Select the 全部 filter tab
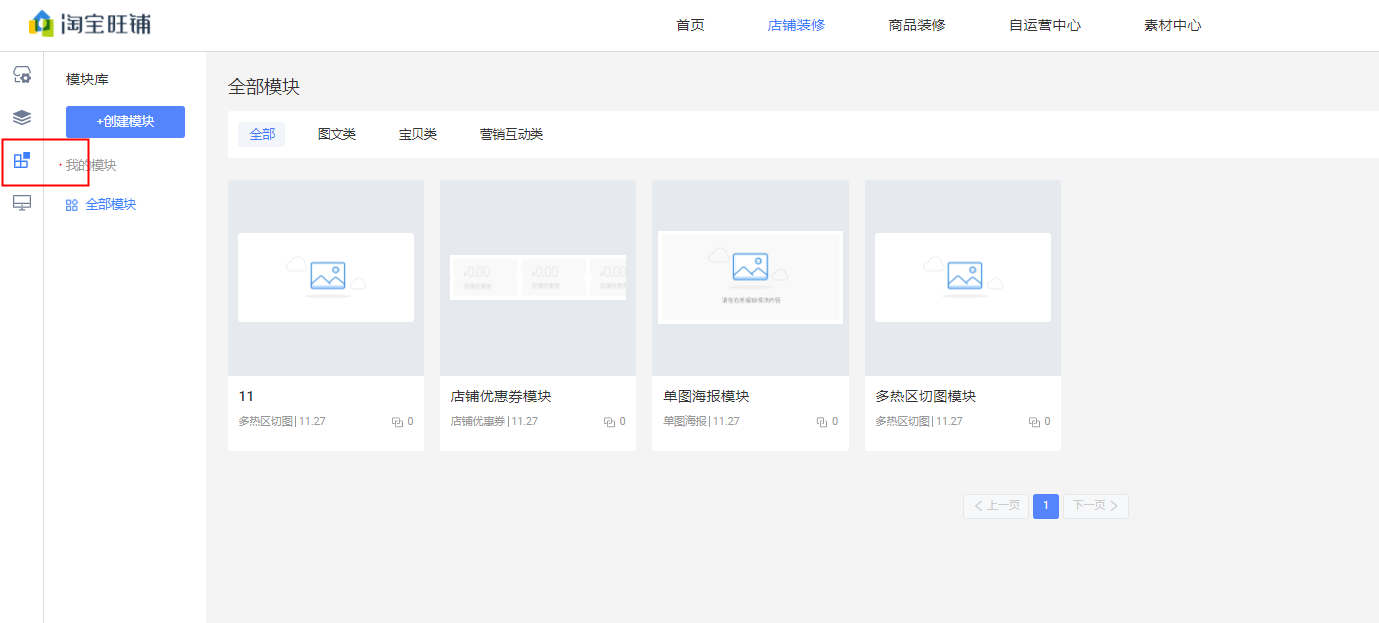Image resolution: width=1379 pixels, height=623 pixels. pyautogui.click(x=261, y=133)
